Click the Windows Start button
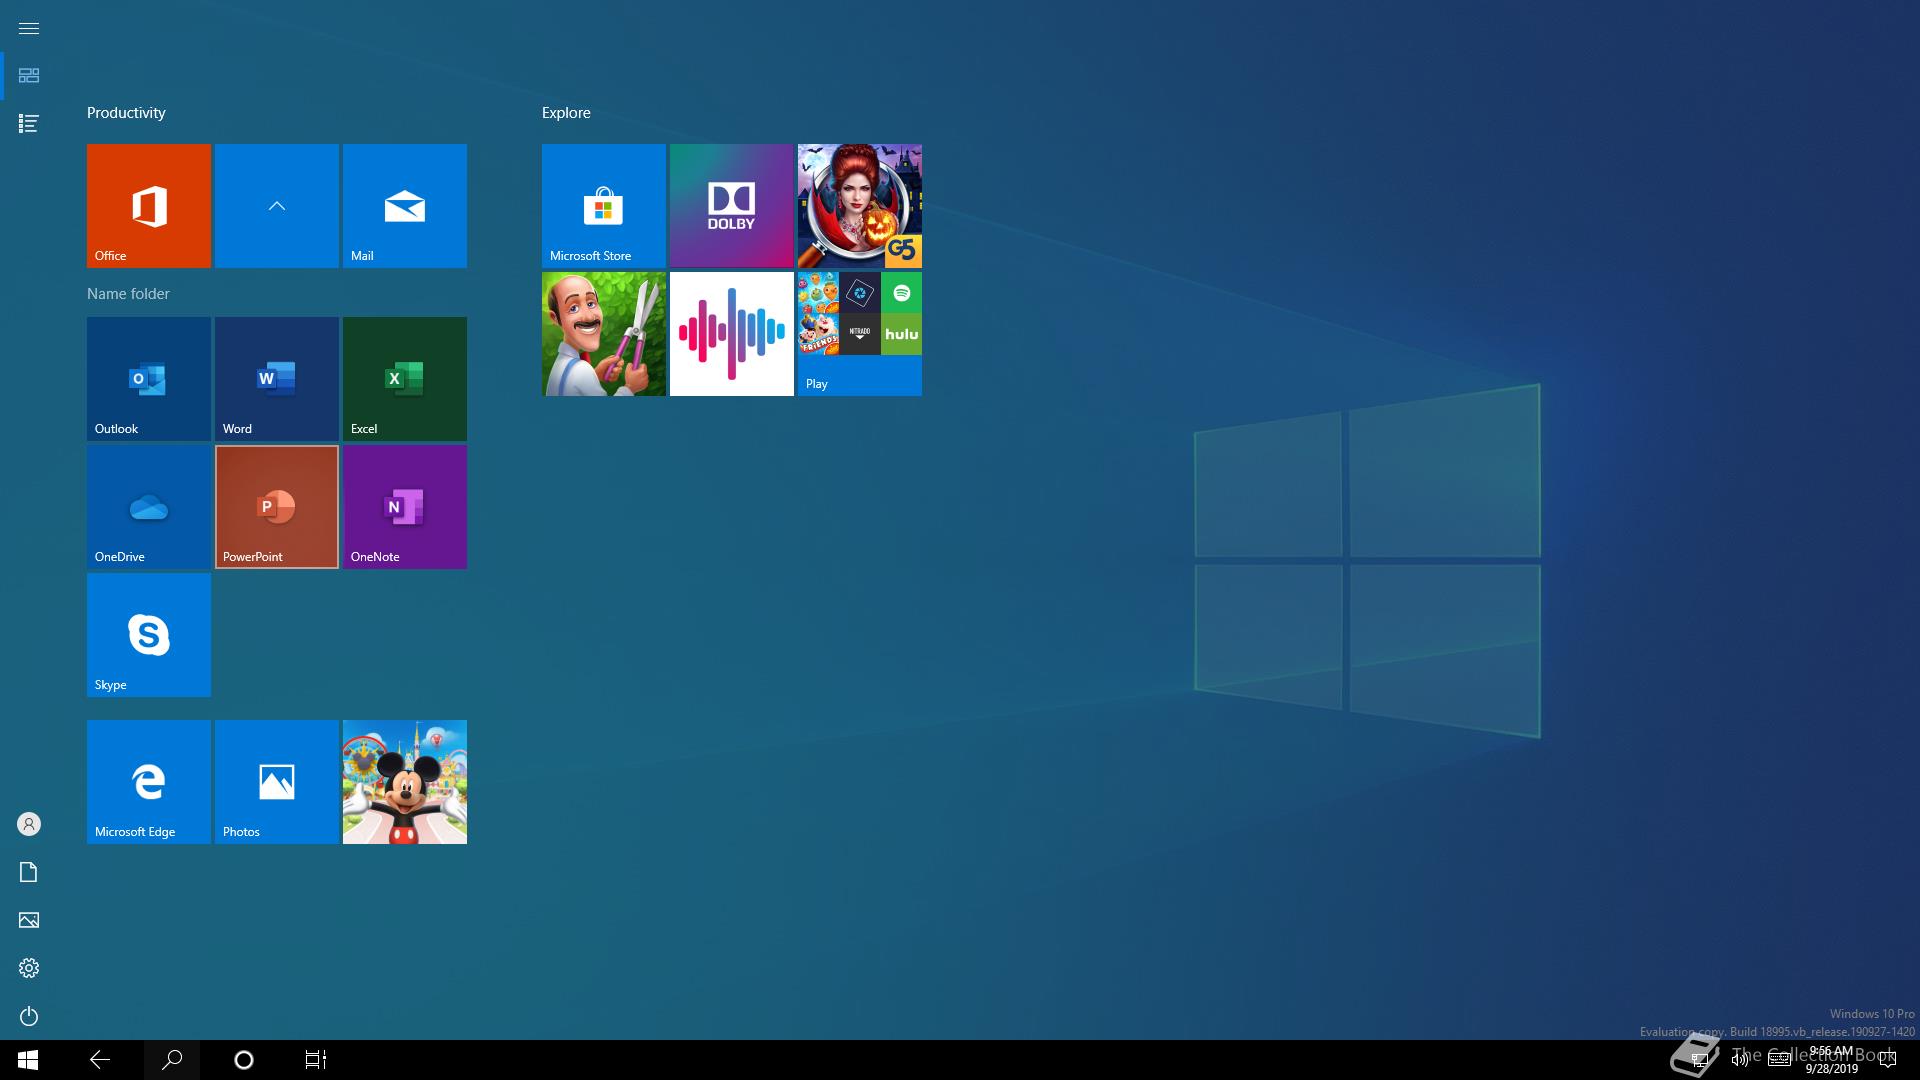The width and height of the screenshot is (1920, 1080). coord(28,1060)
